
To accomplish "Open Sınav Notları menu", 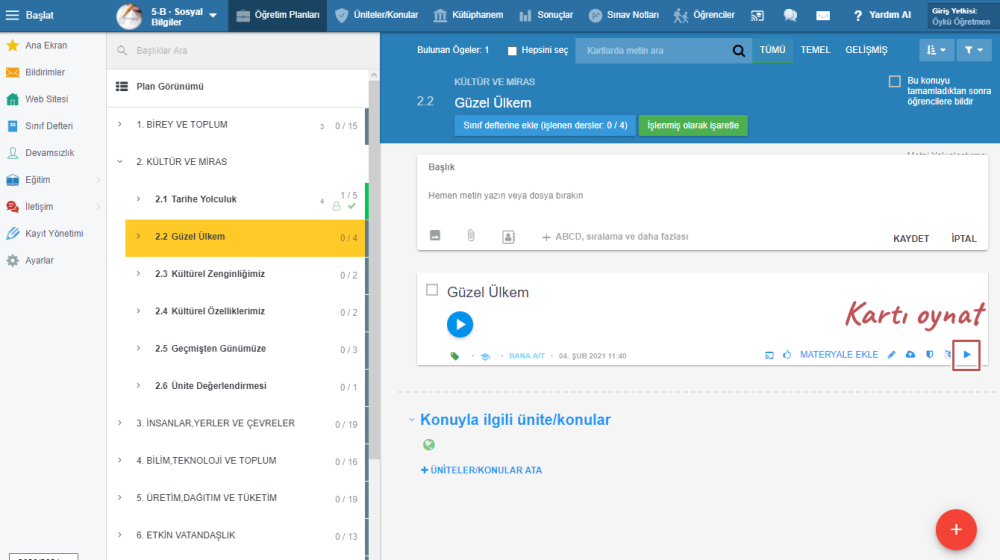I will 624,15.
